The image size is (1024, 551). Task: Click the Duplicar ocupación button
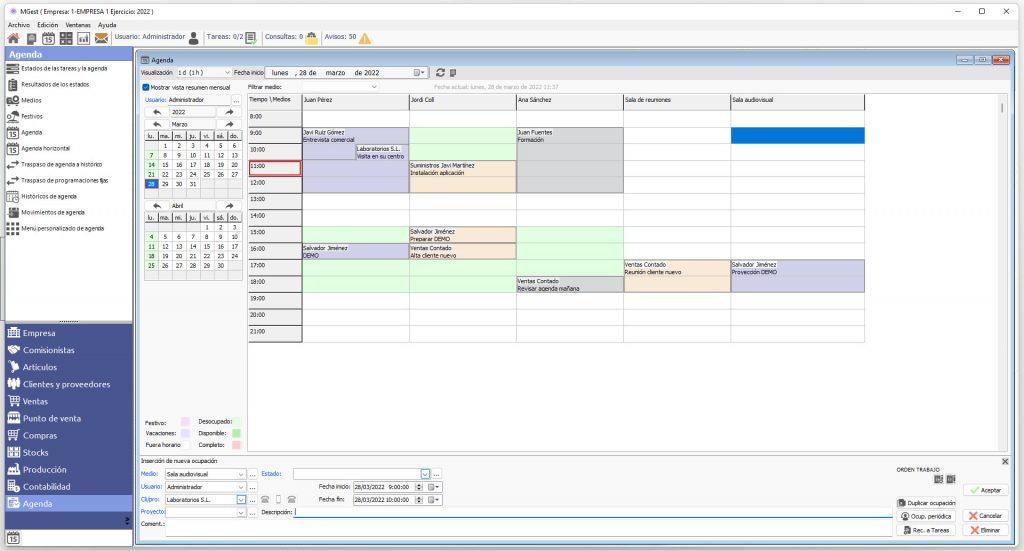click(926, 503)
